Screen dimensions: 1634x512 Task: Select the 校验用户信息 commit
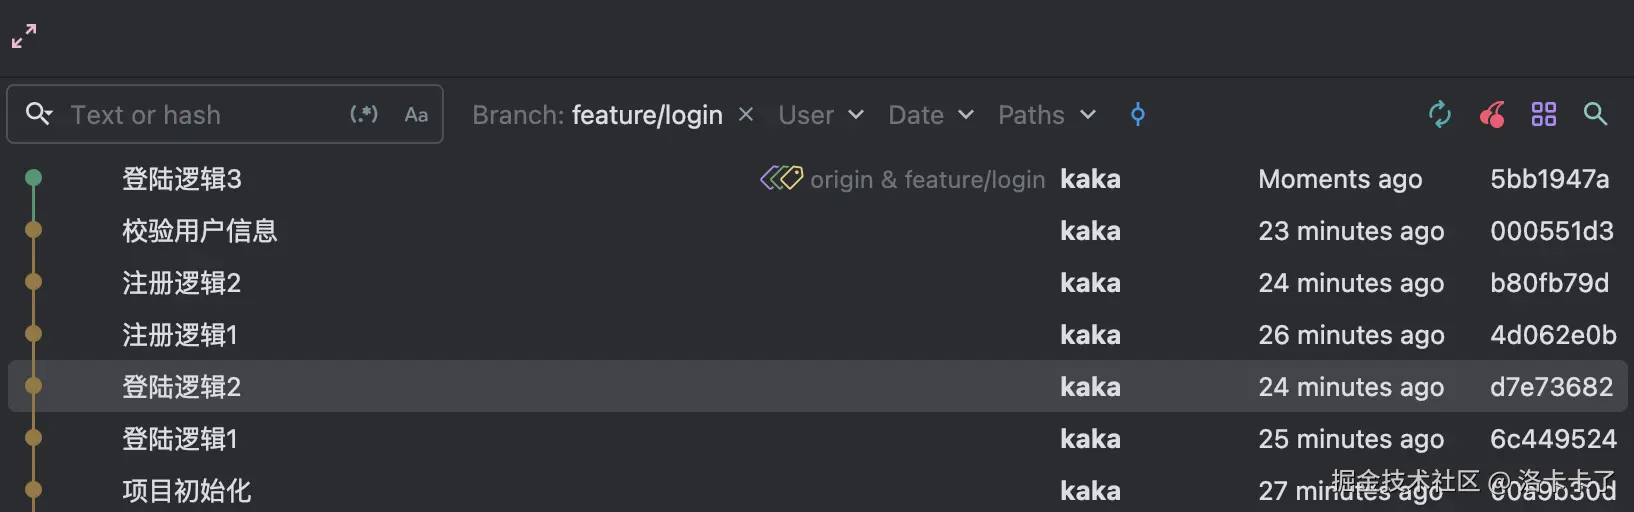pos(199,231)
